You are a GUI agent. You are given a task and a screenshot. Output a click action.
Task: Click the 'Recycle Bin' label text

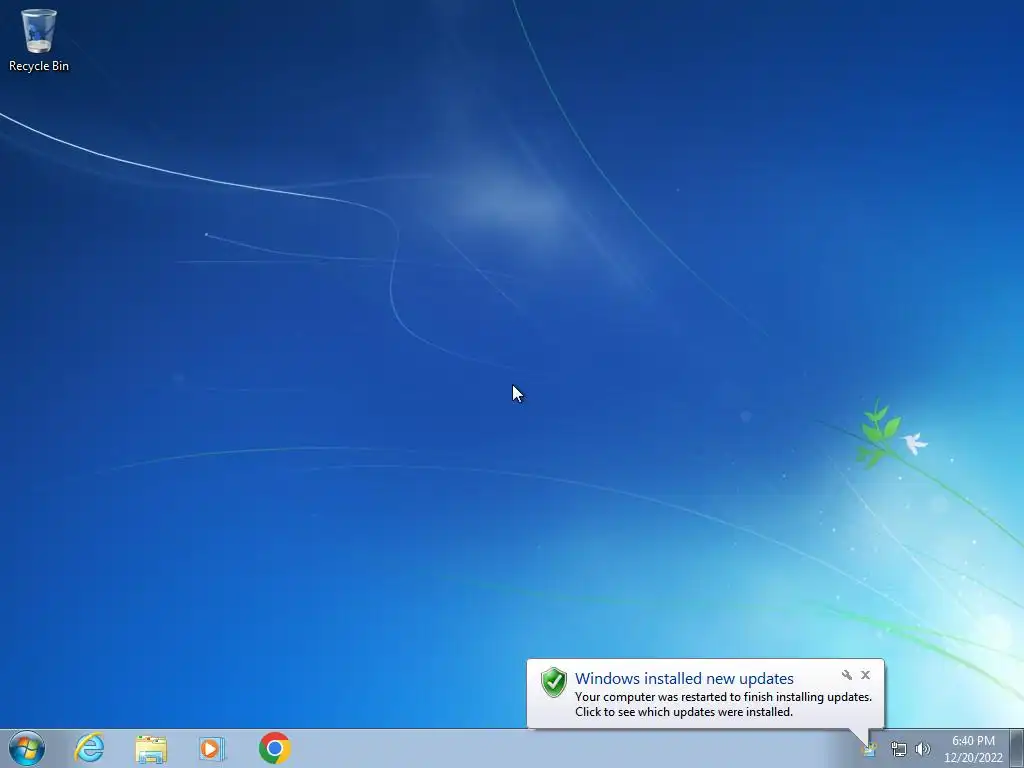click(x=39, y=66)
